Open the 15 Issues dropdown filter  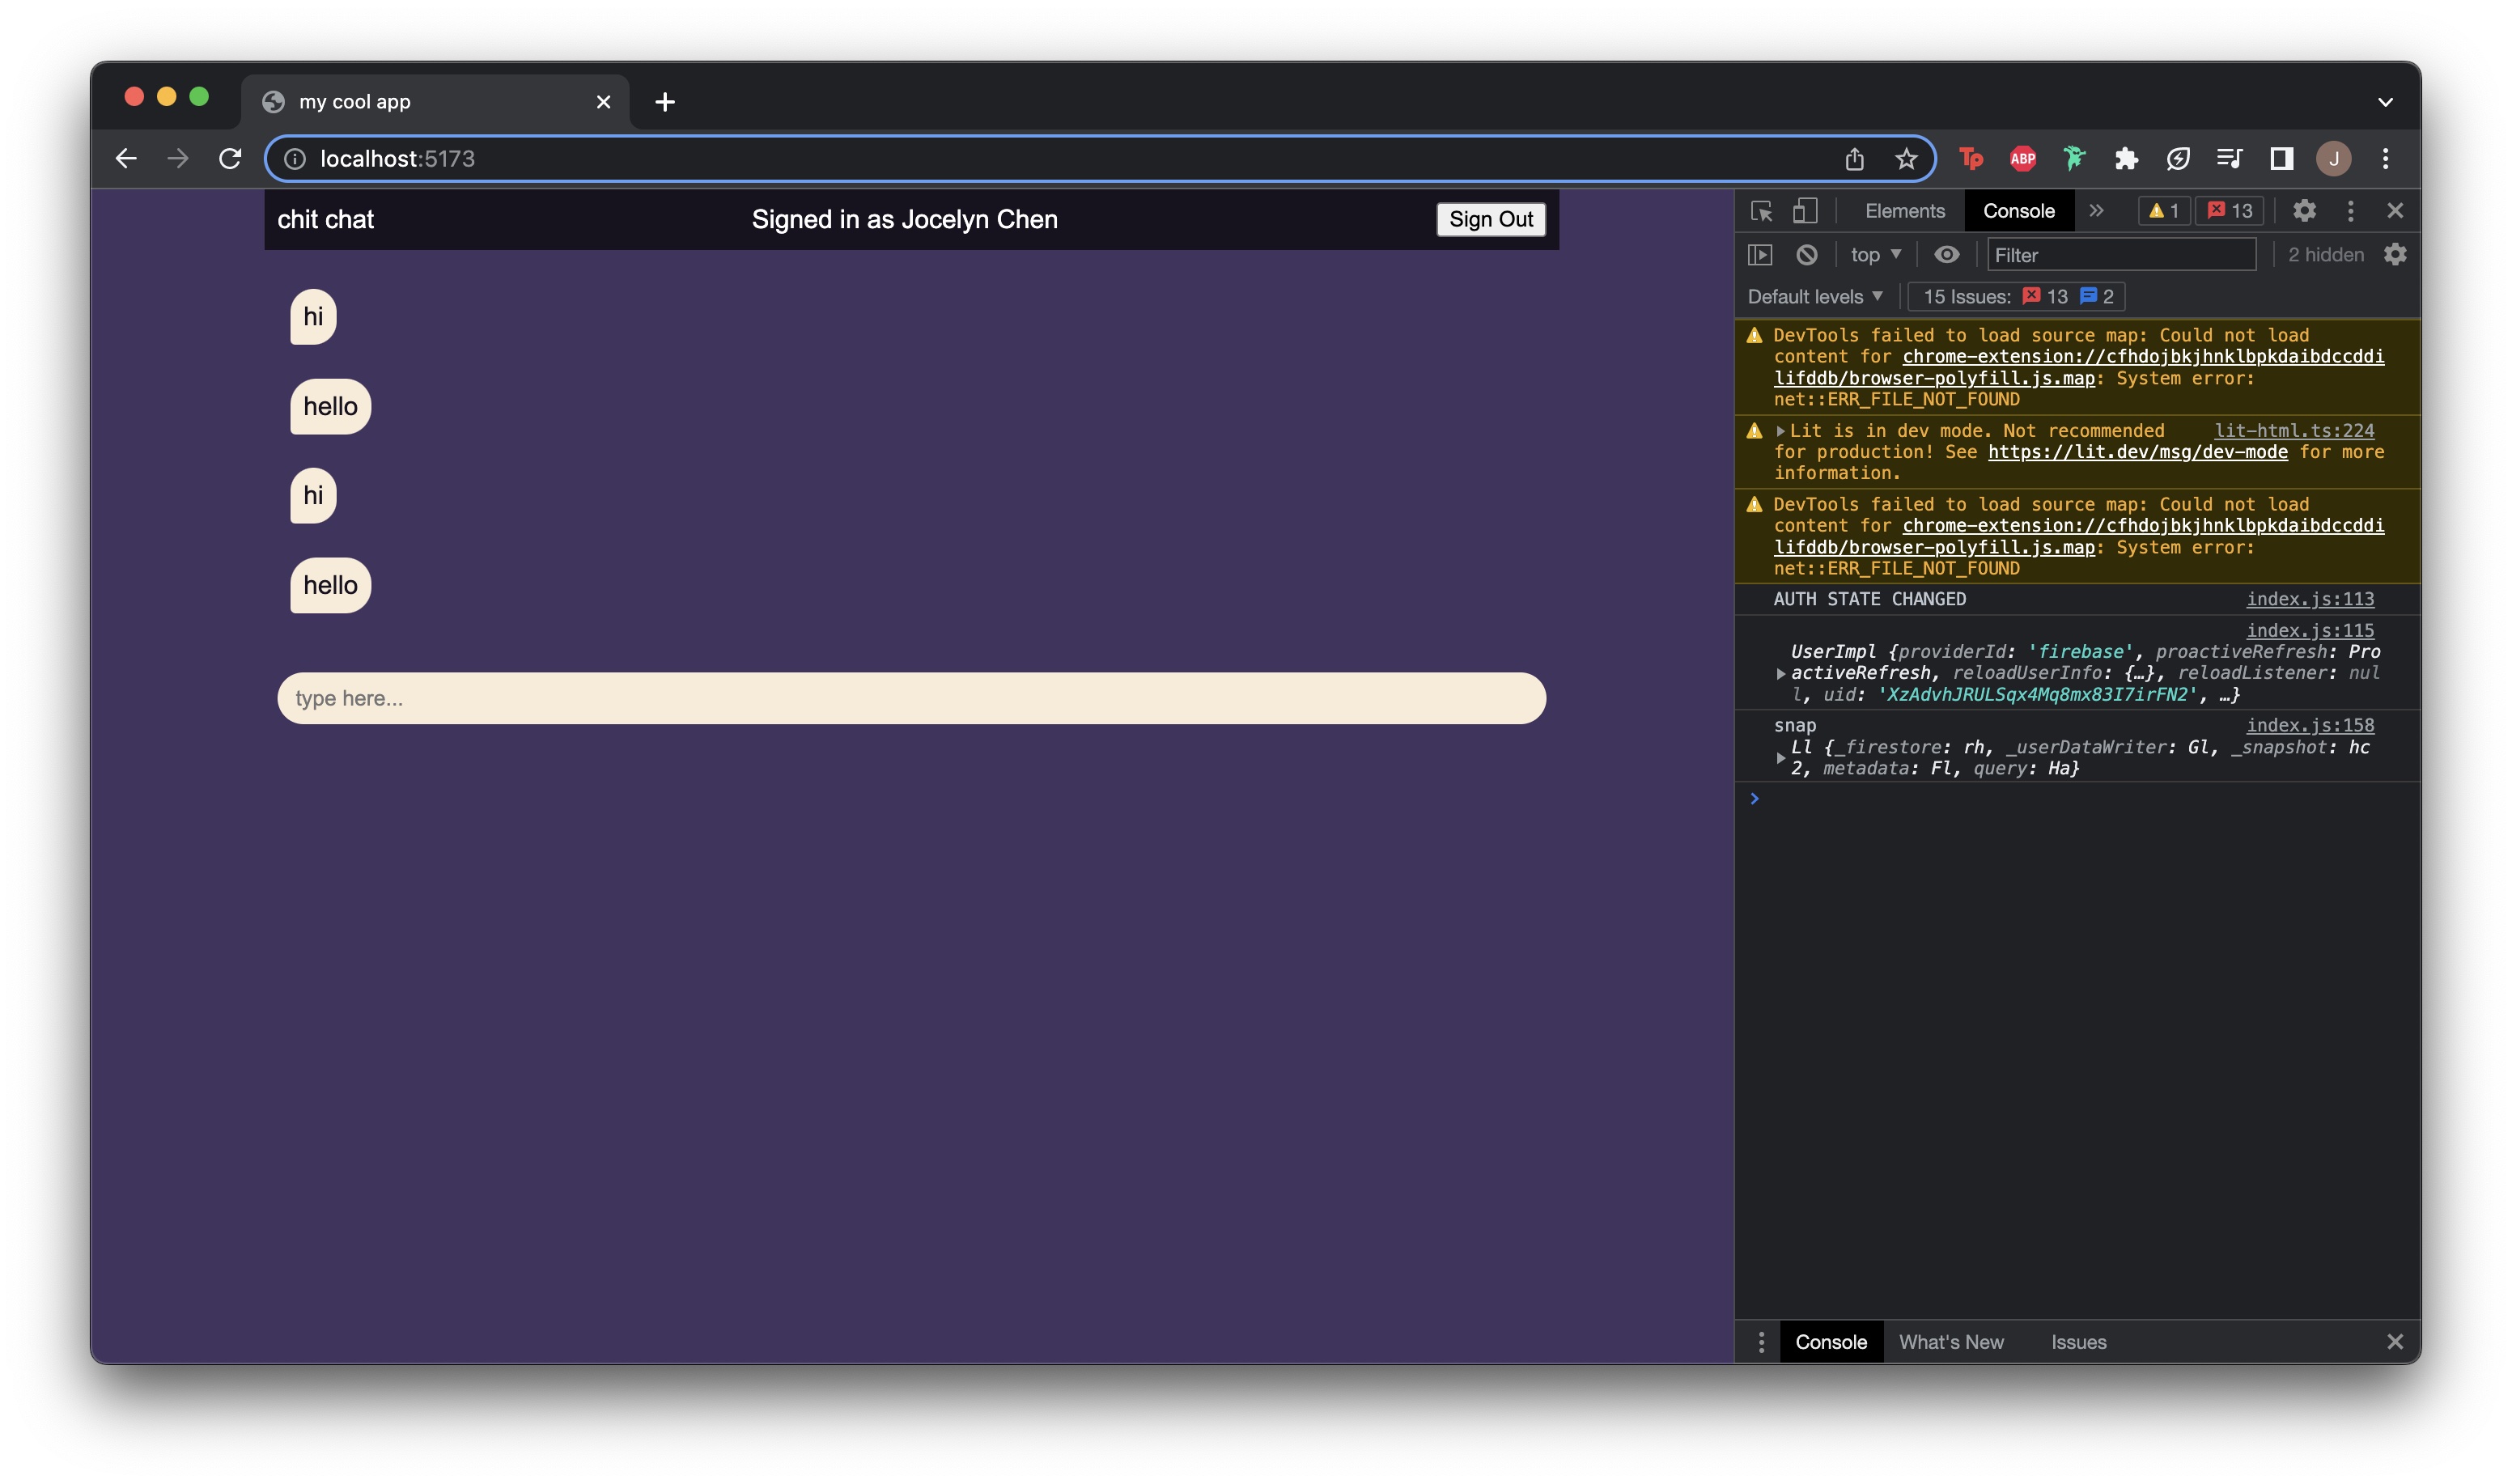tap(1968, 295)
